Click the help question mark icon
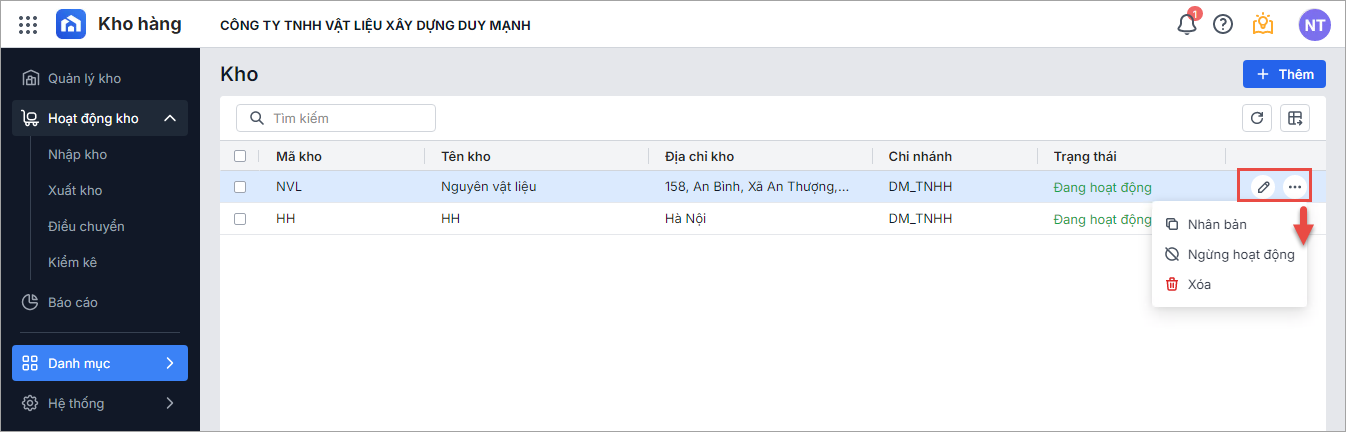 pyautogui.click(x=1223, y=24)
